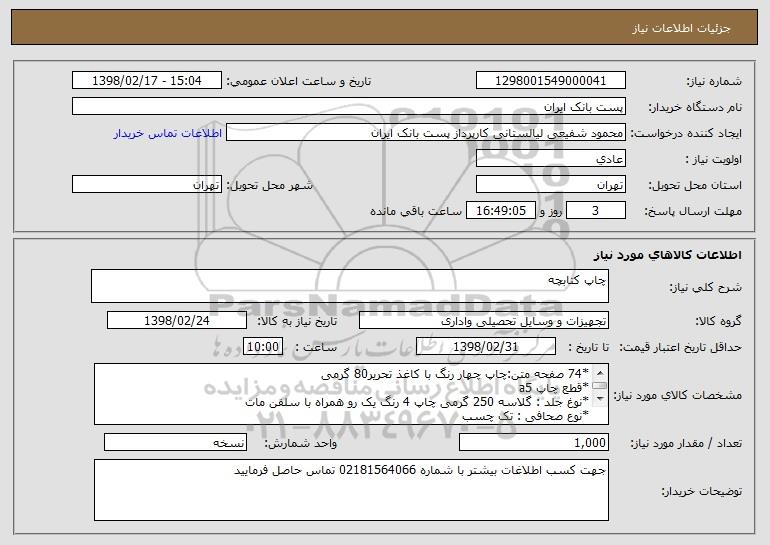This screenshot has width=770, height=545.
Task: Click the label توضیحات خریدار:
Action: click(x=701, y=491)
